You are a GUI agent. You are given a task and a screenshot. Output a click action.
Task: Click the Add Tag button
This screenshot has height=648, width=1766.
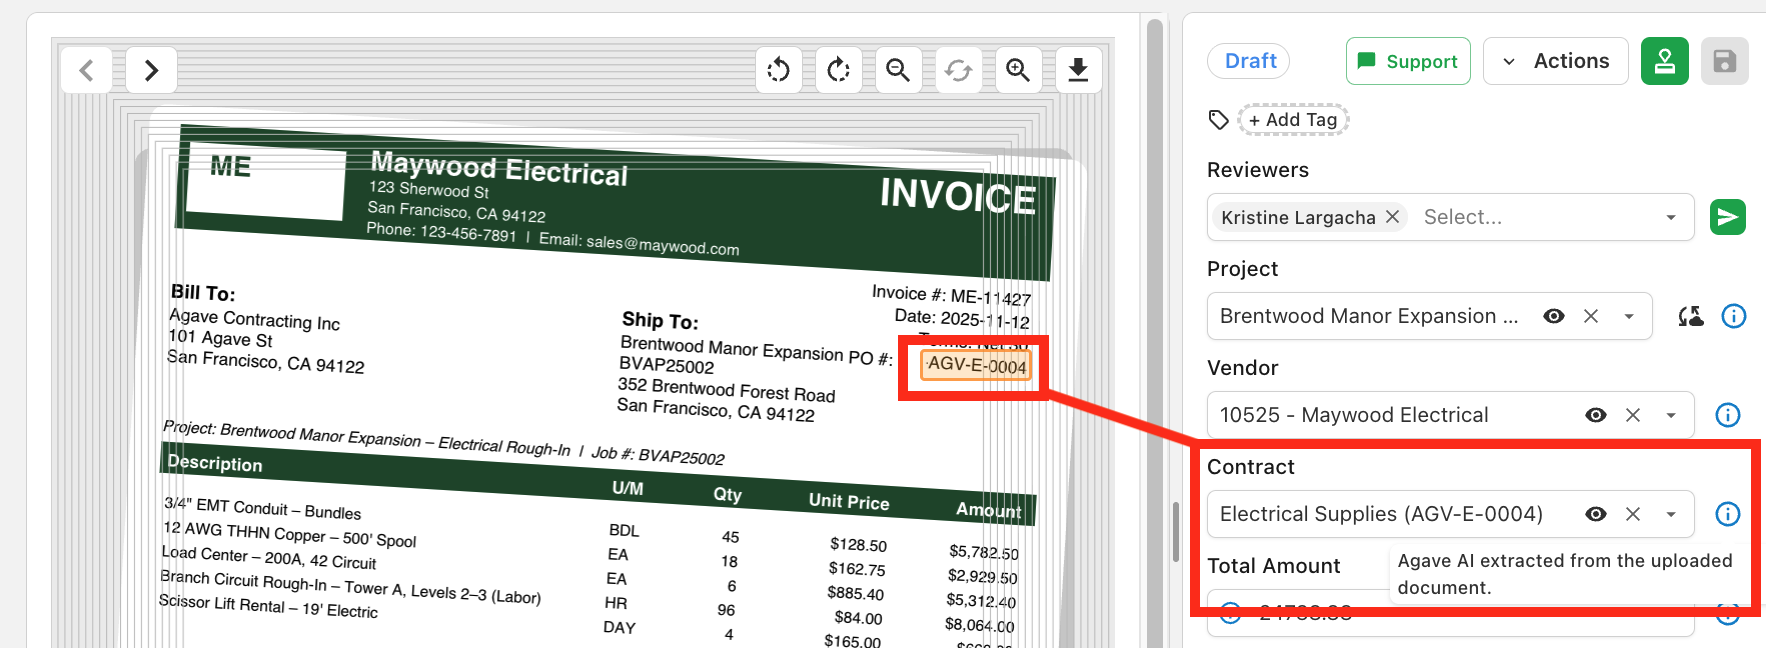[x=1293, y=120]
